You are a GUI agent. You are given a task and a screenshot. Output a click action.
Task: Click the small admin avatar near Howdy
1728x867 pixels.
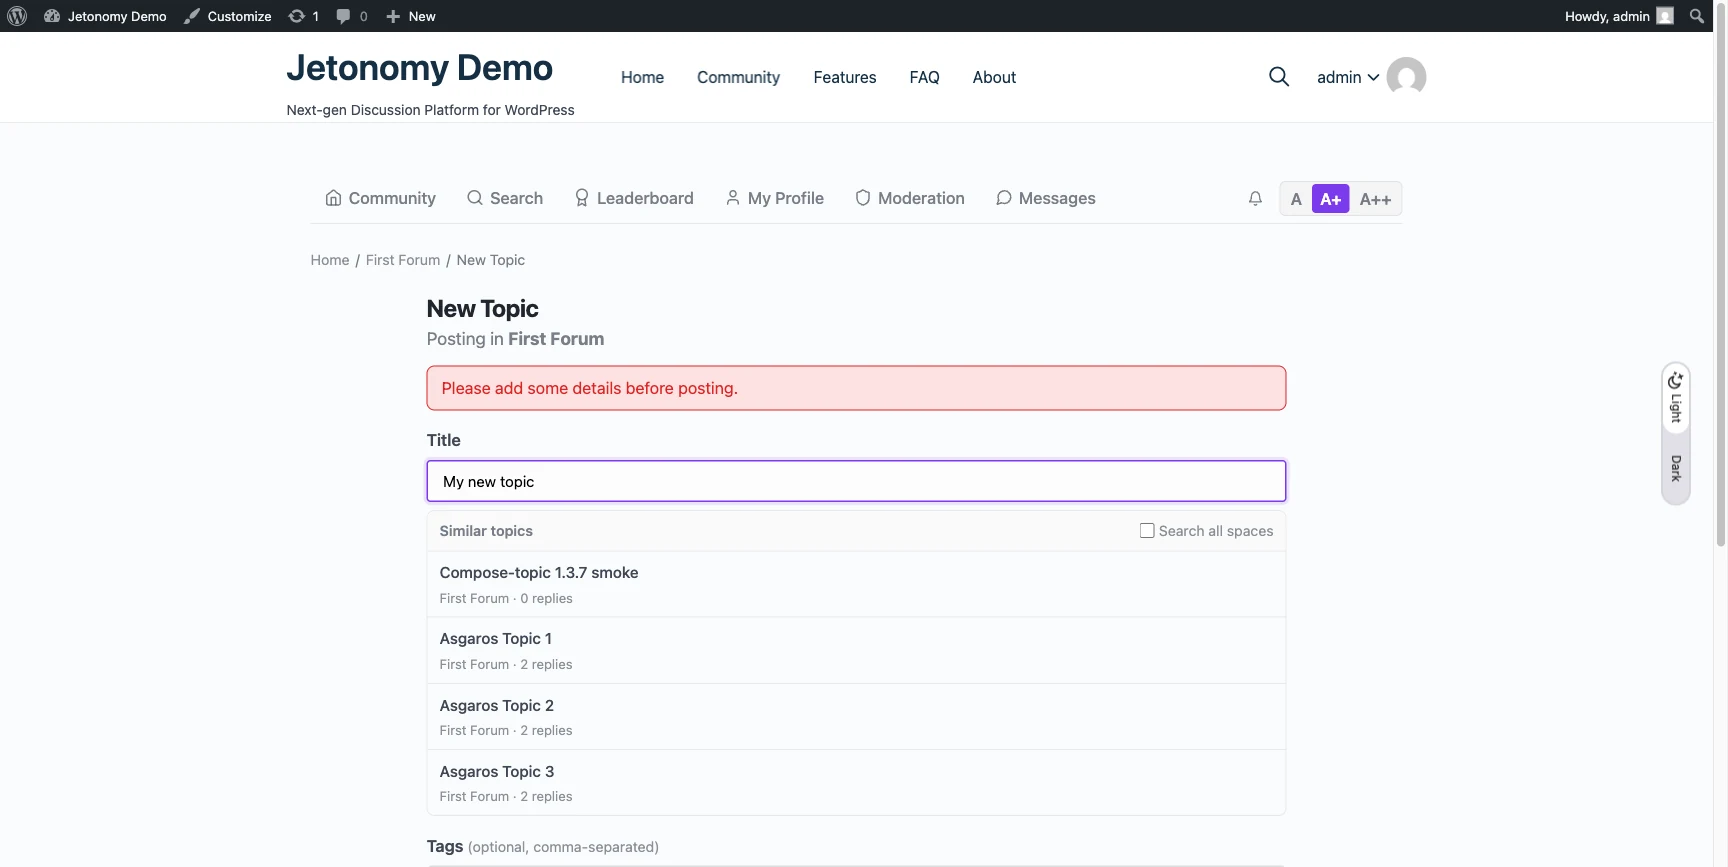[x=1665, y=16]
